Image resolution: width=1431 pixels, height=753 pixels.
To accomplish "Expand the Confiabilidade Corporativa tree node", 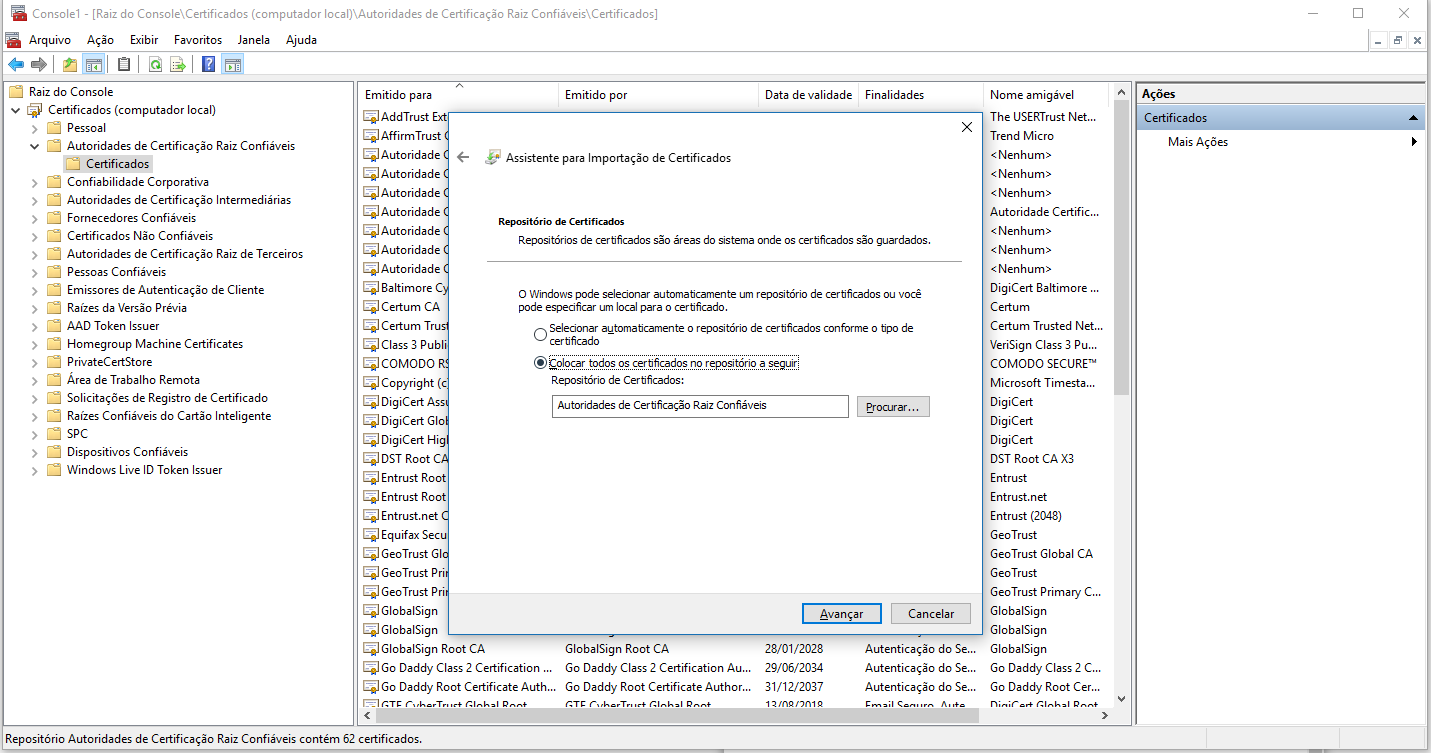I will click(x=34, y=182).
